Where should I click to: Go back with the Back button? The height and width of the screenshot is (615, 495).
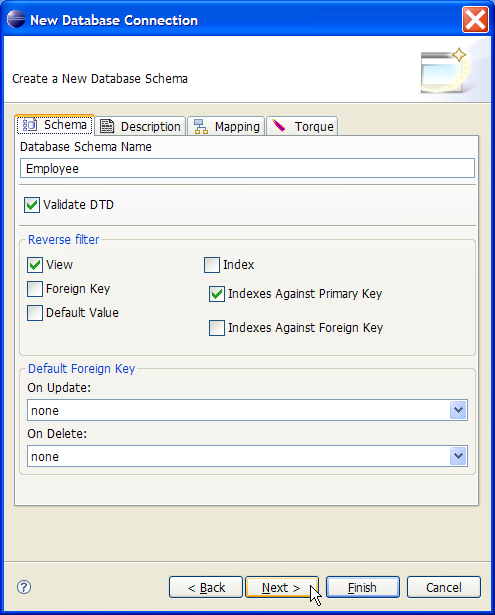pos(206,587)
